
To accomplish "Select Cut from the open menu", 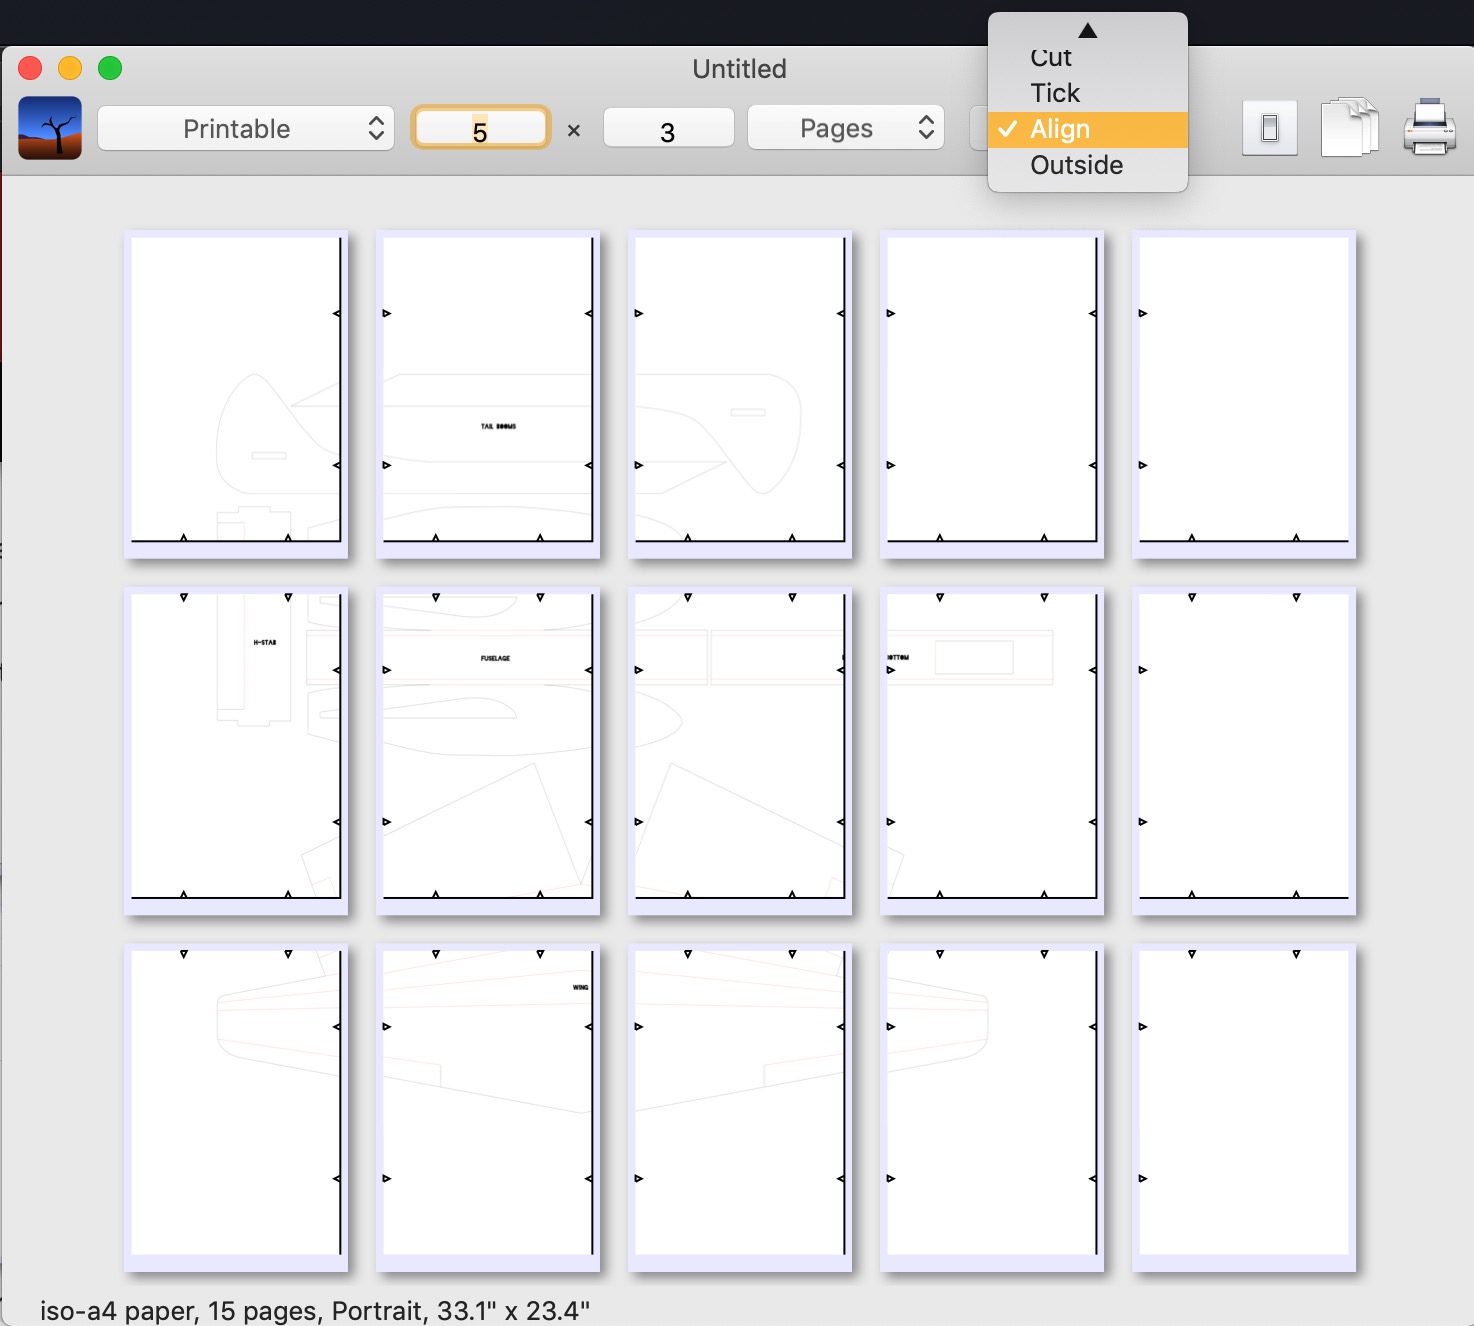I will [x=1051, y=57].
